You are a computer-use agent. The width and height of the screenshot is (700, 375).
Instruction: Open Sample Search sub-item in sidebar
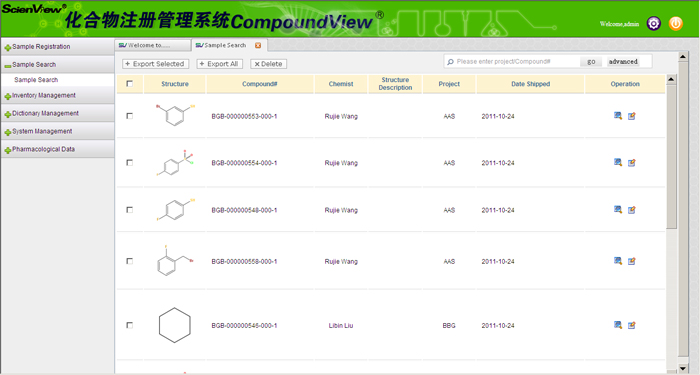click(x=36, y=79)
